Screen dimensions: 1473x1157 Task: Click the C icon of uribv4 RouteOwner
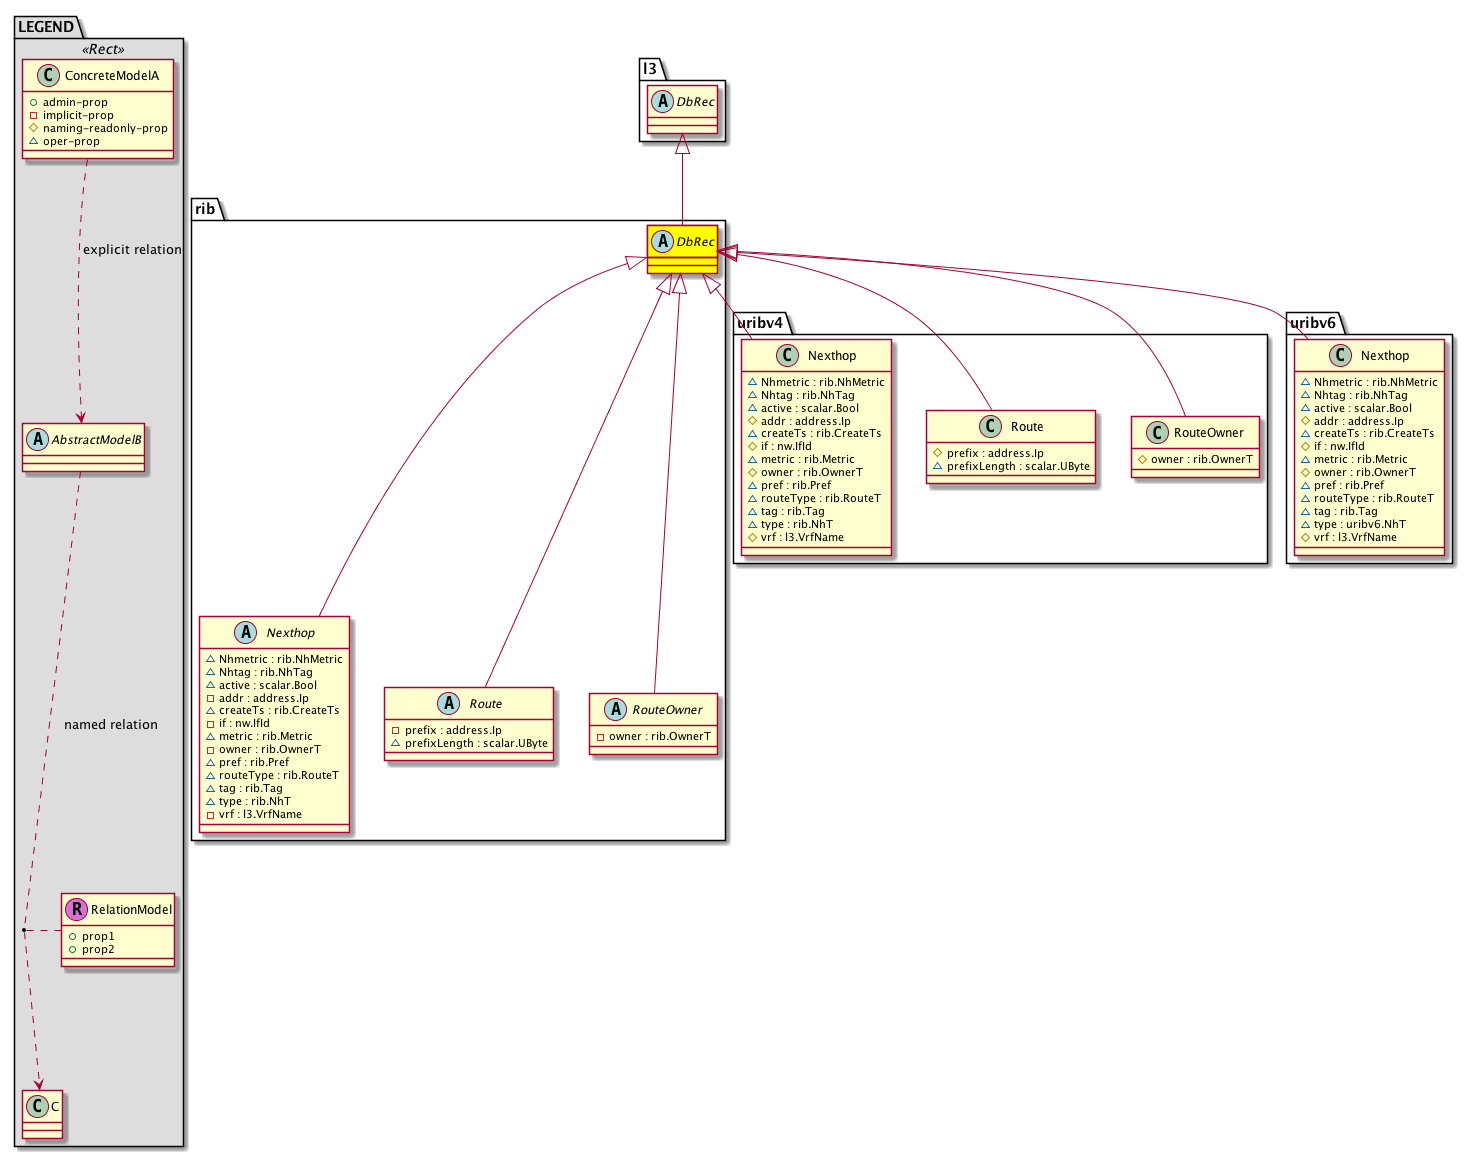pos(1156,433)
